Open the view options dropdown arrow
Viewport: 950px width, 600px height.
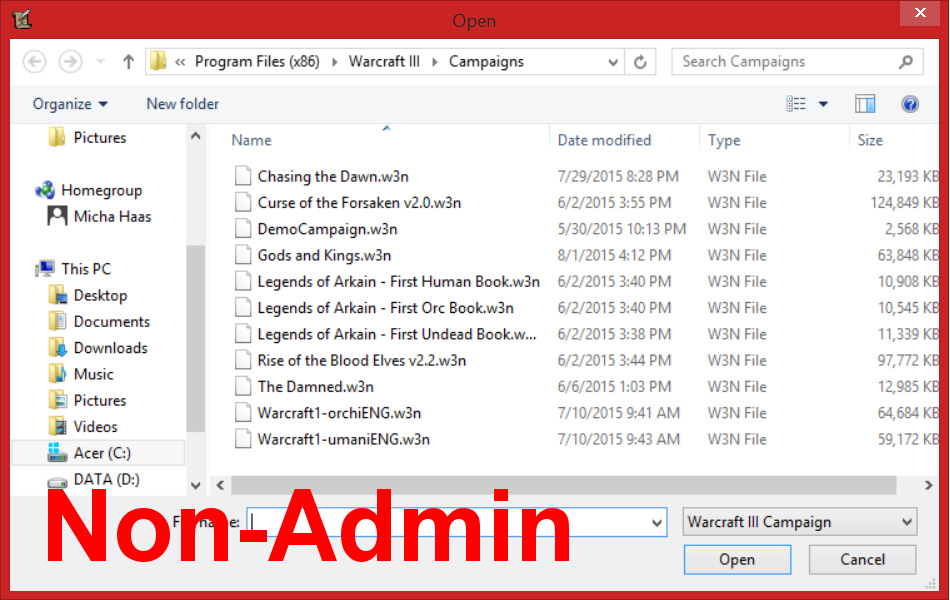[823, 104]
